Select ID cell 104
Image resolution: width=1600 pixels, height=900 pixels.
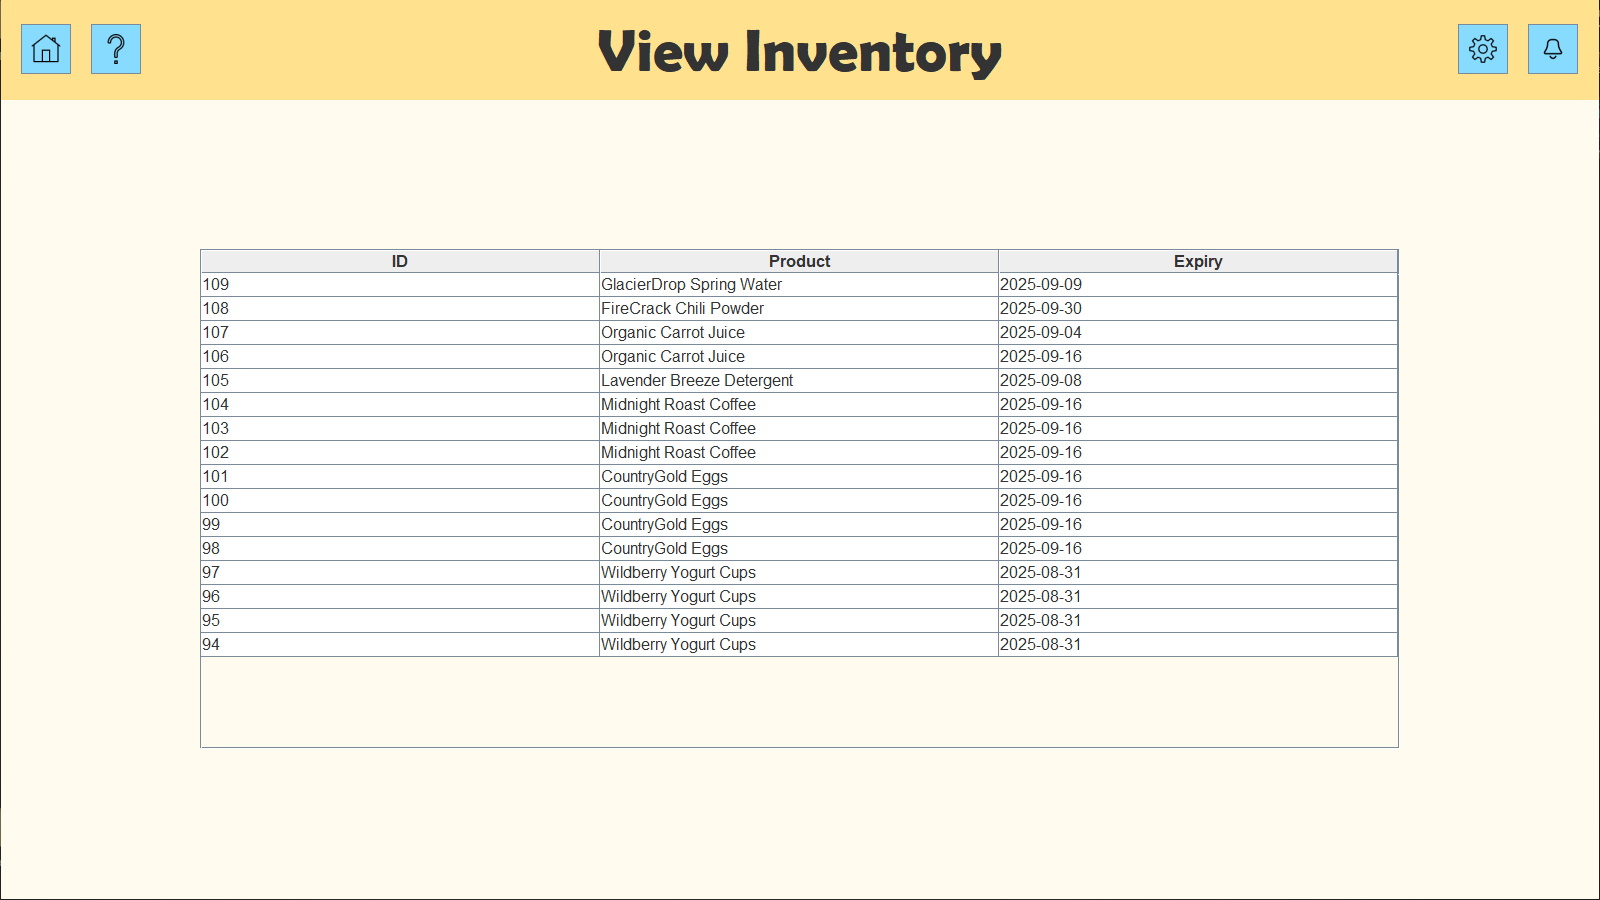coord(400,405)
